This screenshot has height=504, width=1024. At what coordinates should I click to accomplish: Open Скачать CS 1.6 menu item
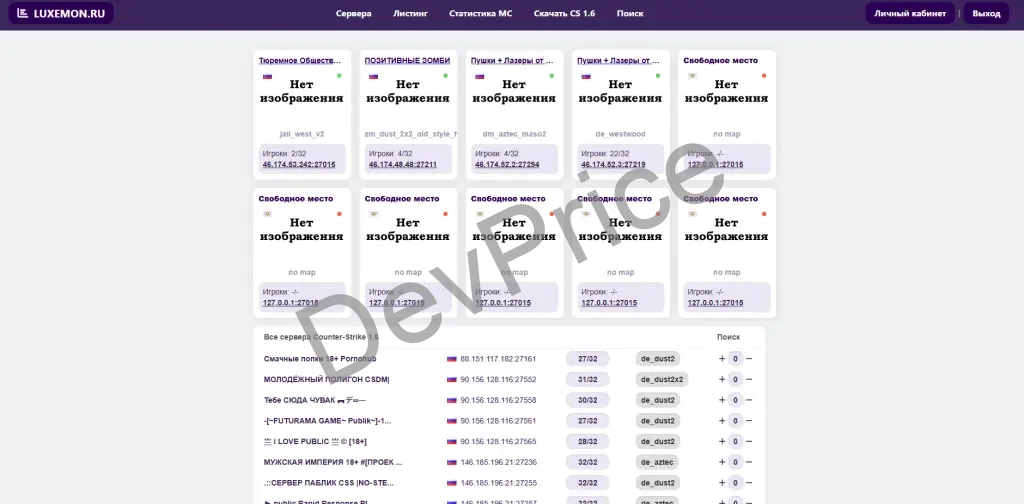(x=564, y=13)
